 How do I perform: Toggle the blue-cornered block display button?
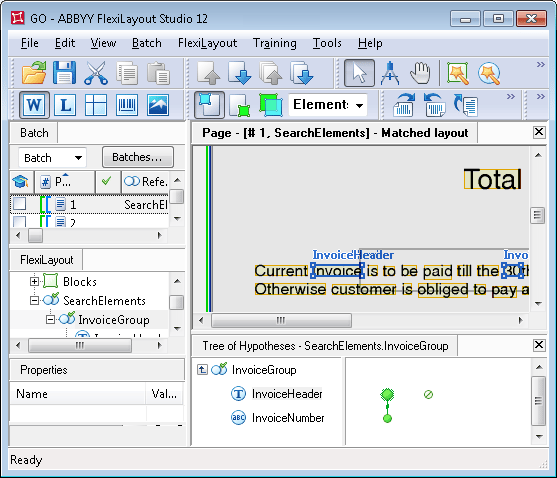pyautogui.click(x=209, y=105)
